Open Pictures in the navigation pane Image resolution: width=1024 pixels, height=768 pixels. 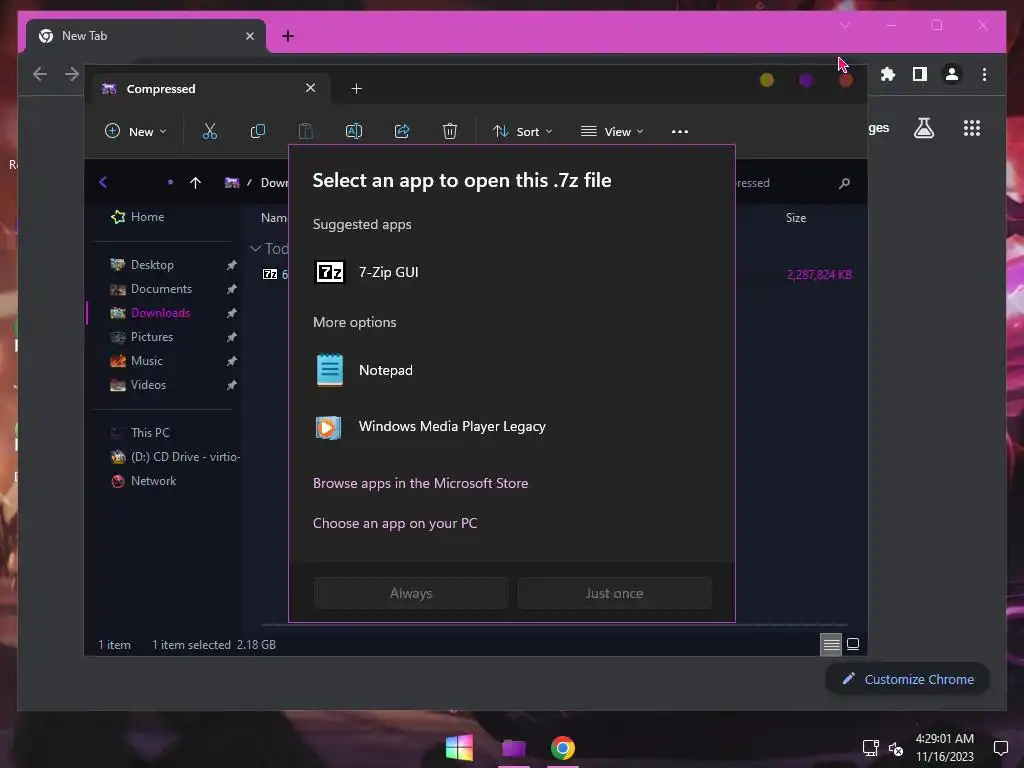[x=142, y=337]
